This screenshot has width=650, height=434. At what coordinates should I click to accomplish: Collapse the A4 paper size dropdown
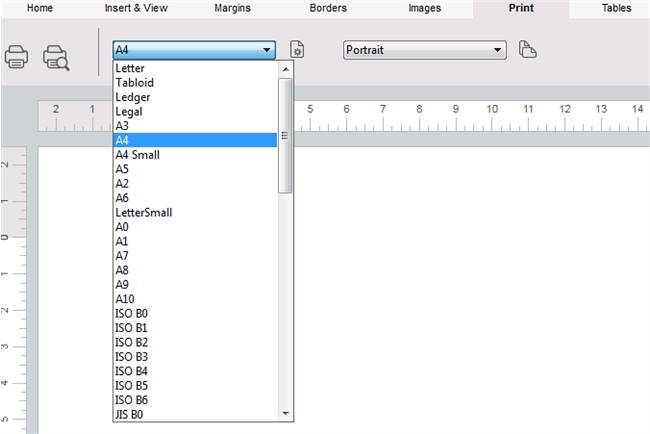click(x=266, y=50)
